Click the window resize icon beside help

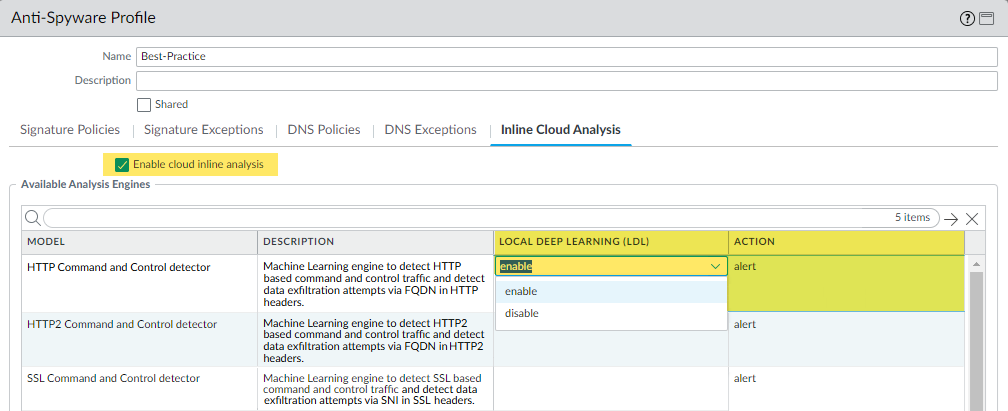[x=985, y=19]
